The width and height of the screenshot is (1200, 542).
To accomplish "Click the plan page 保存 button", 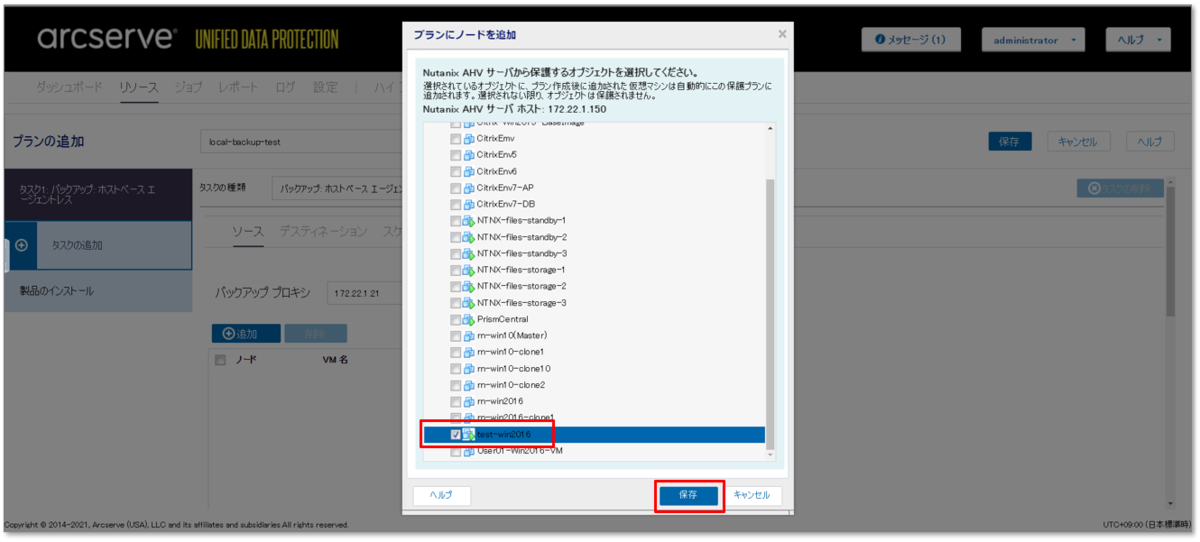I will pos(1010,142).
